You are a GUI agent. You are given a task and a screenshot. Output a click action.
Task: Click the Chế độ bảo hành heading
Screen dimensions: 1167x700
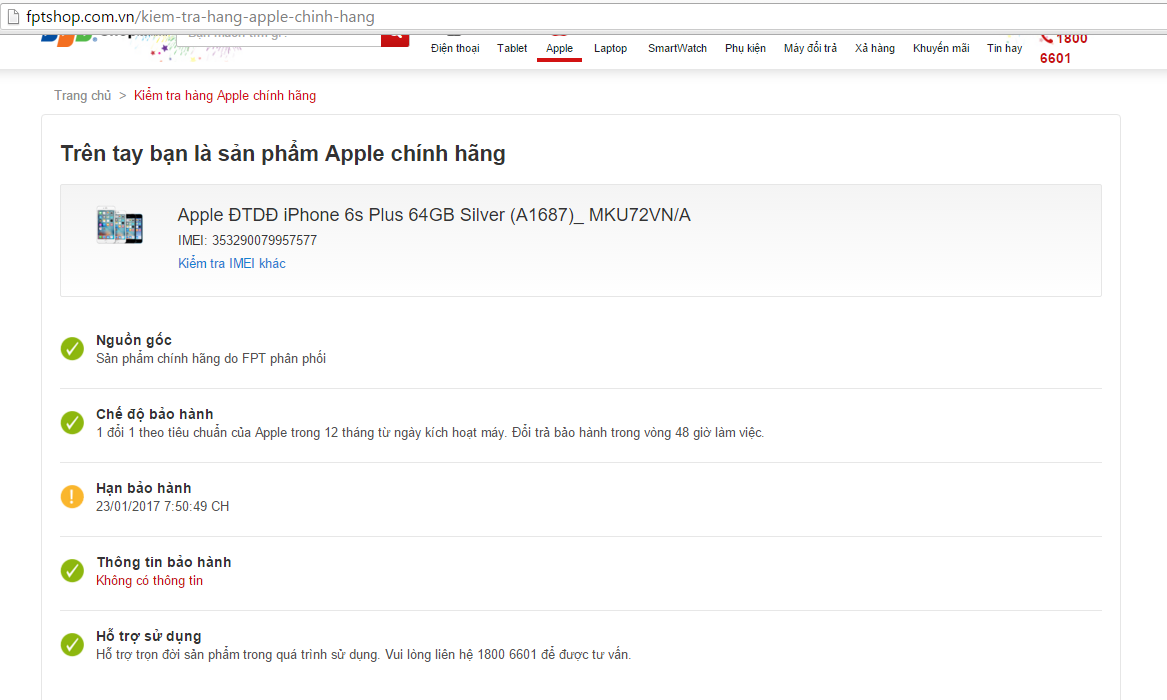coord(155,414)
